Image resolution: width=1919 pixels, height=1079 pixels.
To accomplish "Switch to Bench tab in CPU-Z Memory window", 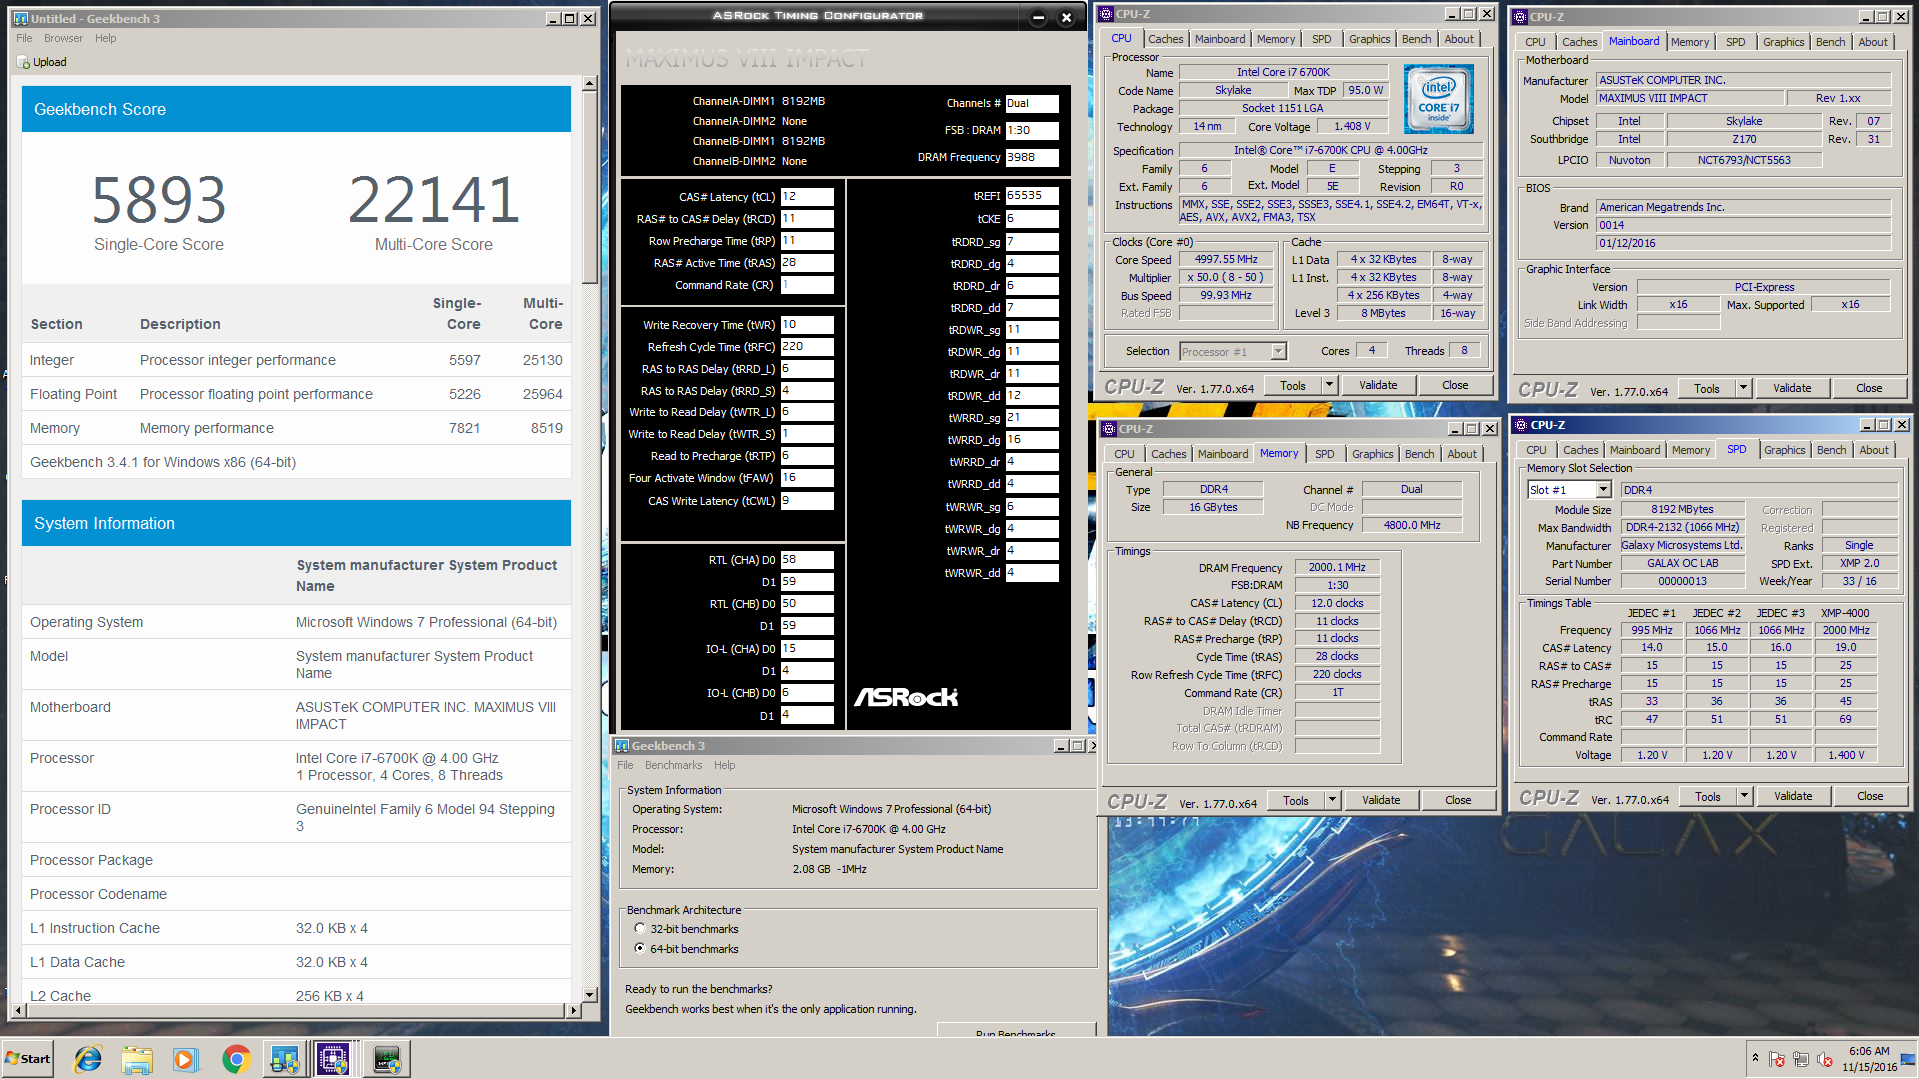I will coord(1419,454).
